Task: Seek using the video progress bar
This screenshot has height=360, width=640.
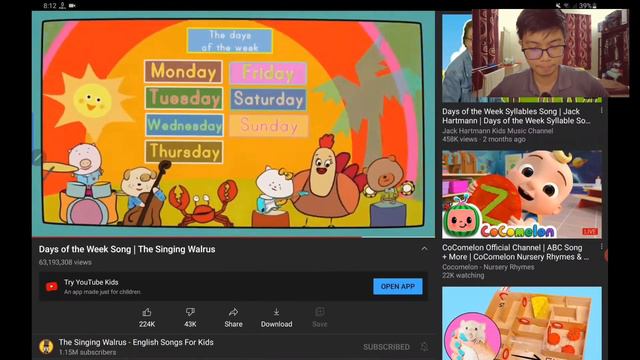Action: 233,237
